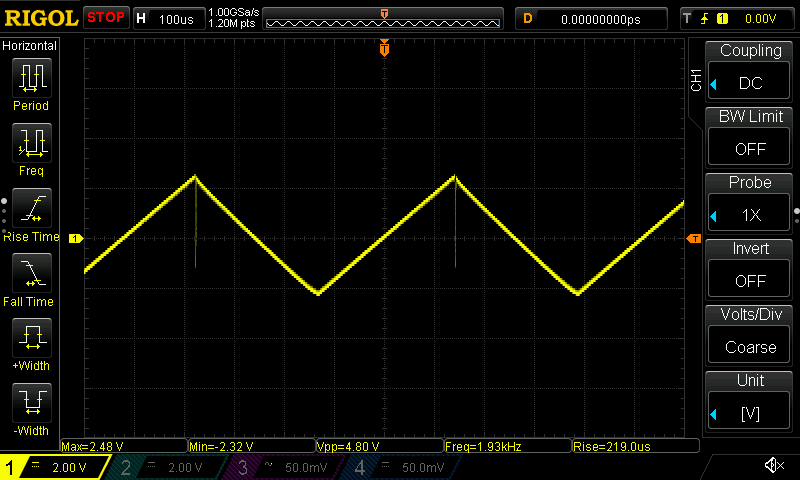The image size is (800, 480).
Task: Click the H horizontal timebase icon
Action: pyautogui.click(x=141, y=19)
